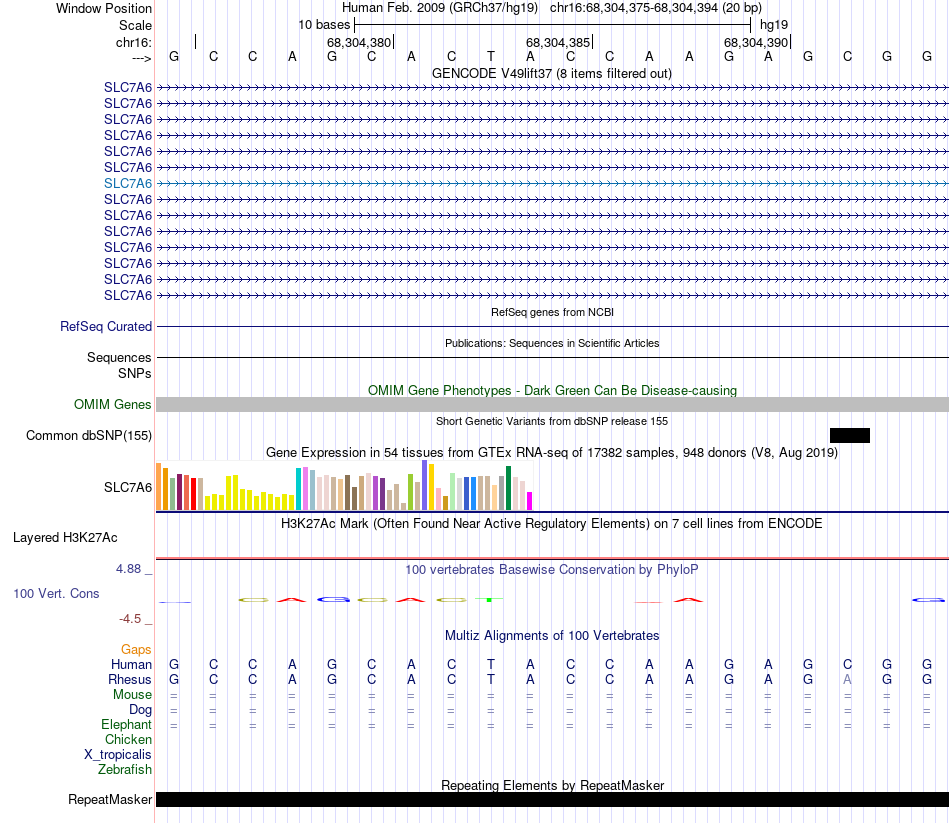Open the RefSeq Curated track label
This screenshot has height=823, width=950.
106,326
